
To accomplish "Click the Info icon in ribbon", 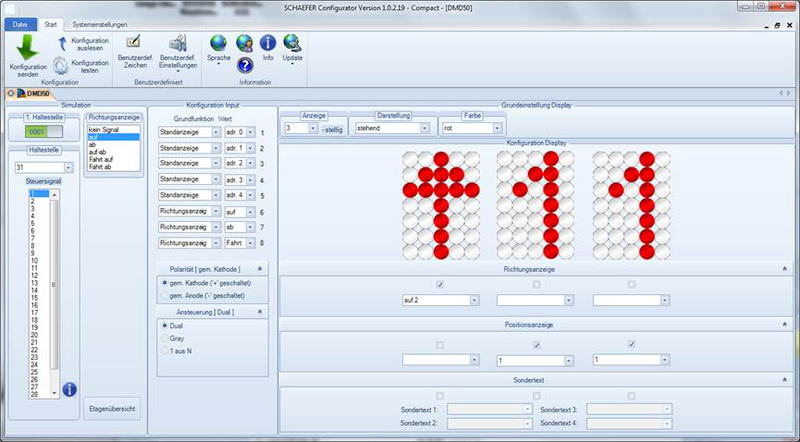I will click(x=268, y=43).
